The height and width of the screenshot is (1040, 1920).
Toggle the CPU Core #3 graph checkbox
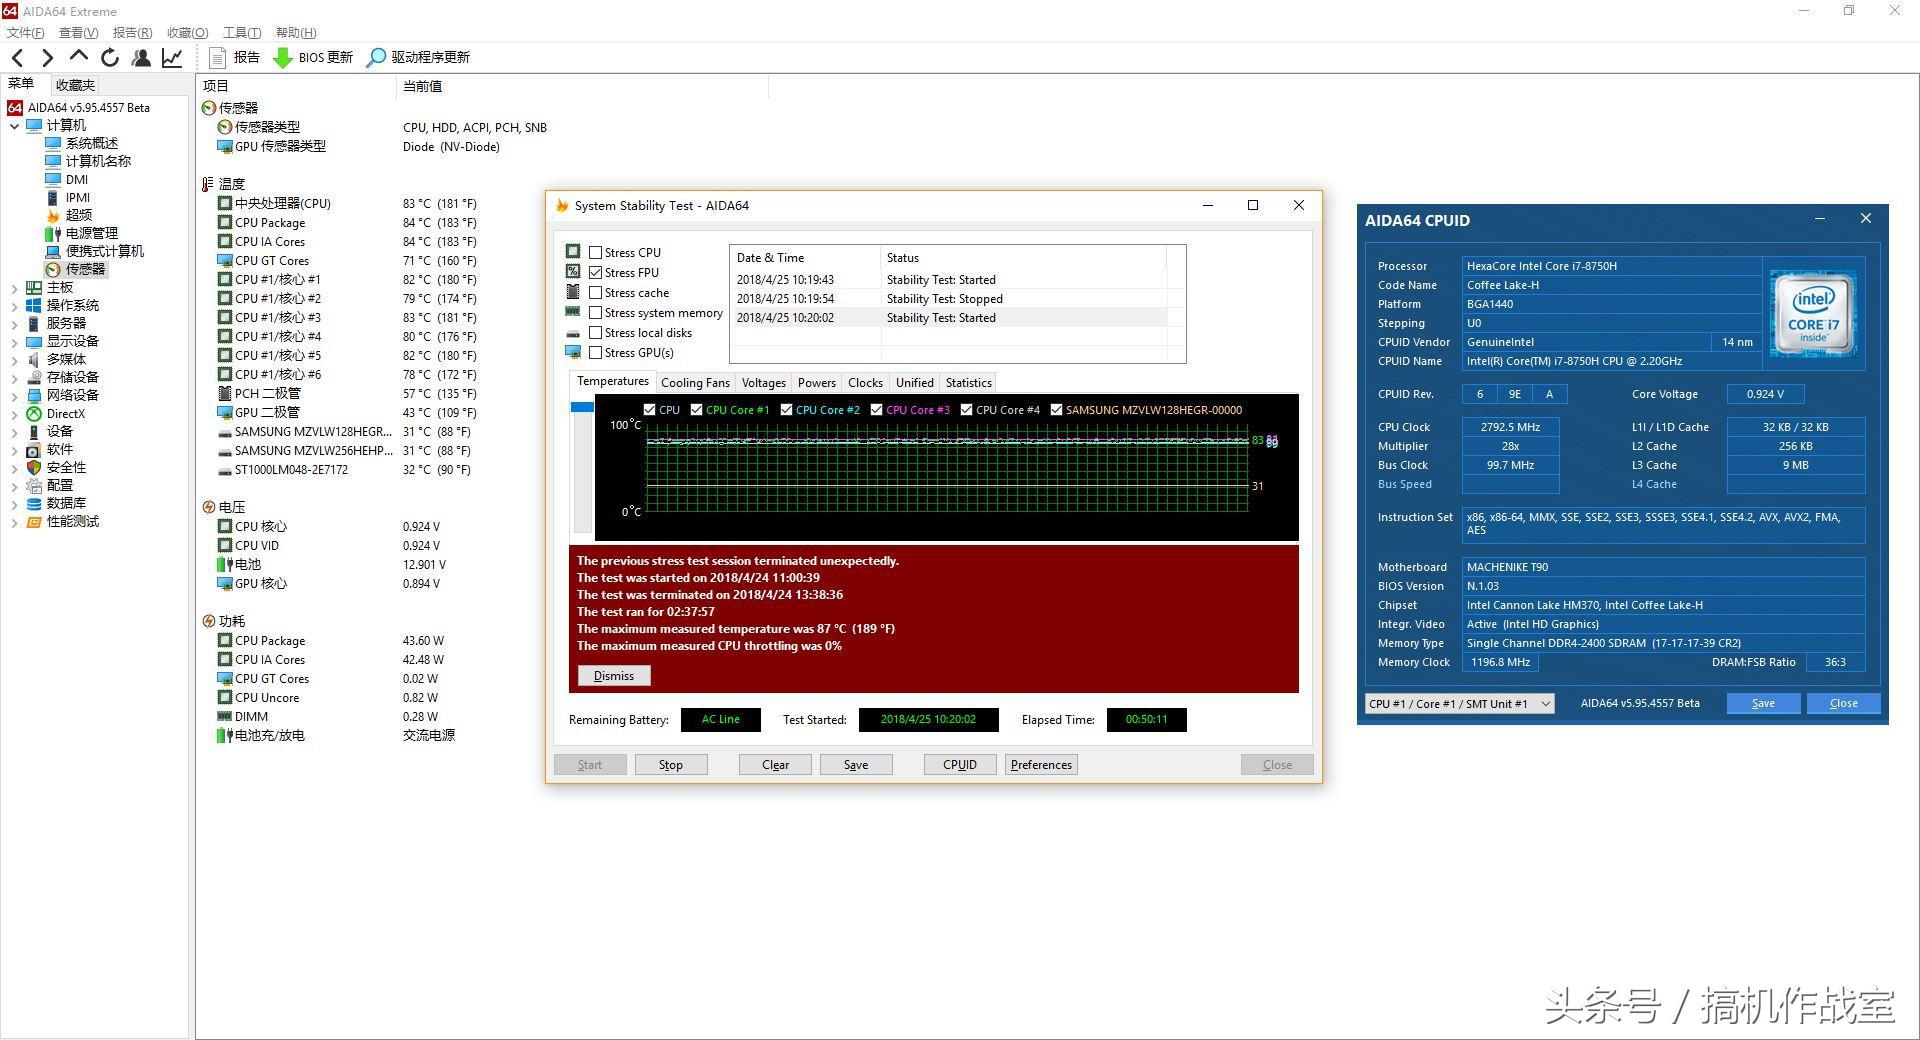tap(877, 410)
